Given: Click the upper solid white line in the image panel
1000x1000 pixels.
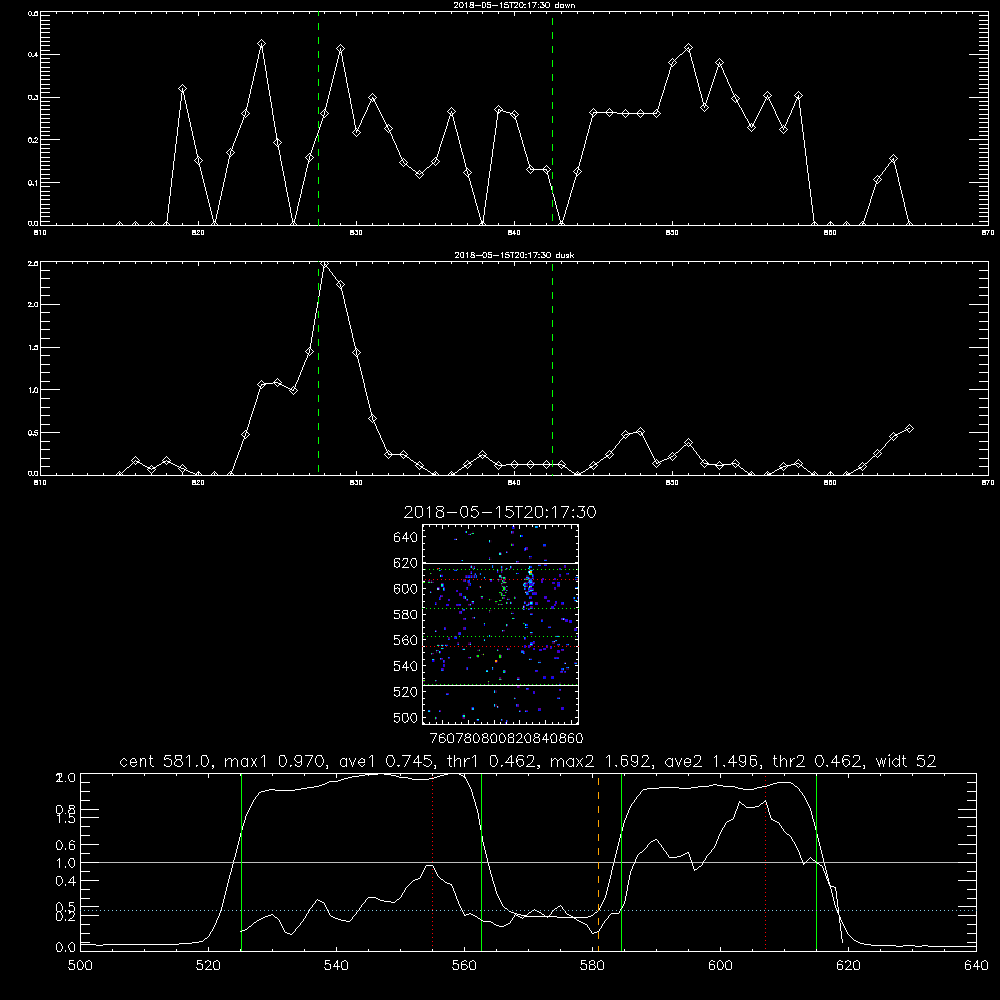Looking at the screenshot, I should coord(500,563).
